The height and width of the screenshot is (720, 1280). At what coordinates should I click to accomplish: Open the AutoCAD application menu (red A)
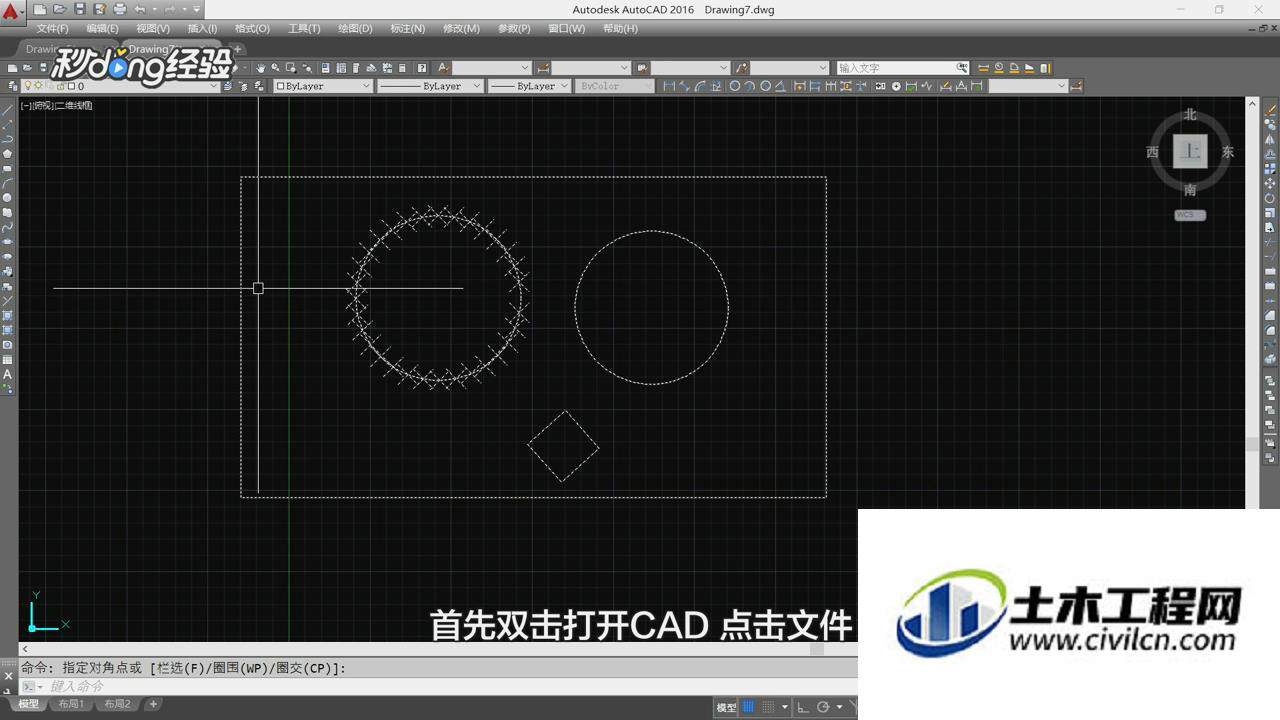click(11, 12)
